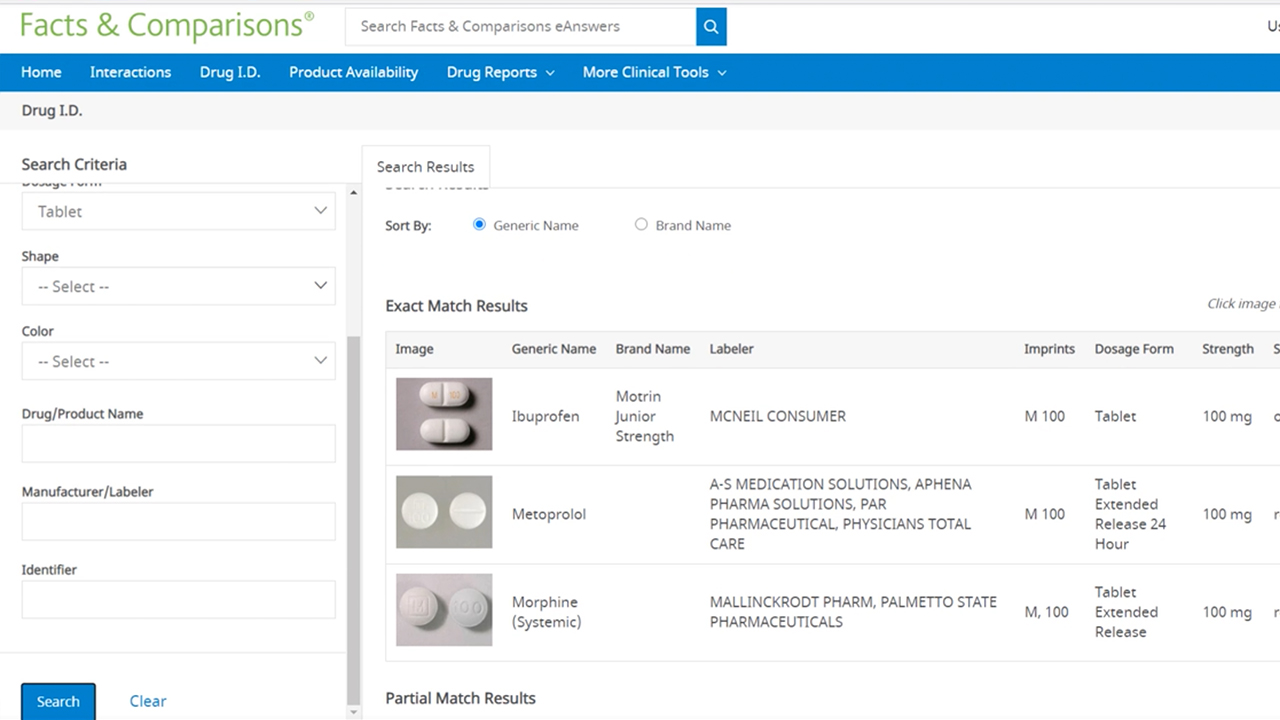Select the Generic Name sort radio button
This screenshot has height=720, width=1280.
479,225
